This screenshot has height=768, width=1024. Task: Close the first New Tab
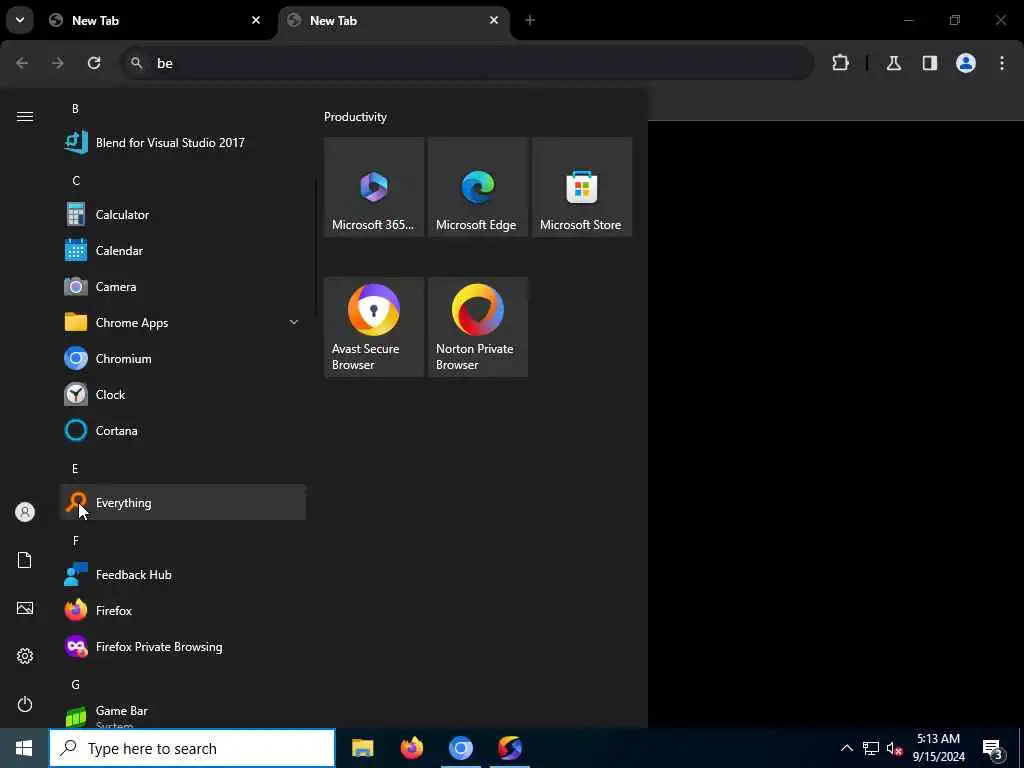point(256,20)
